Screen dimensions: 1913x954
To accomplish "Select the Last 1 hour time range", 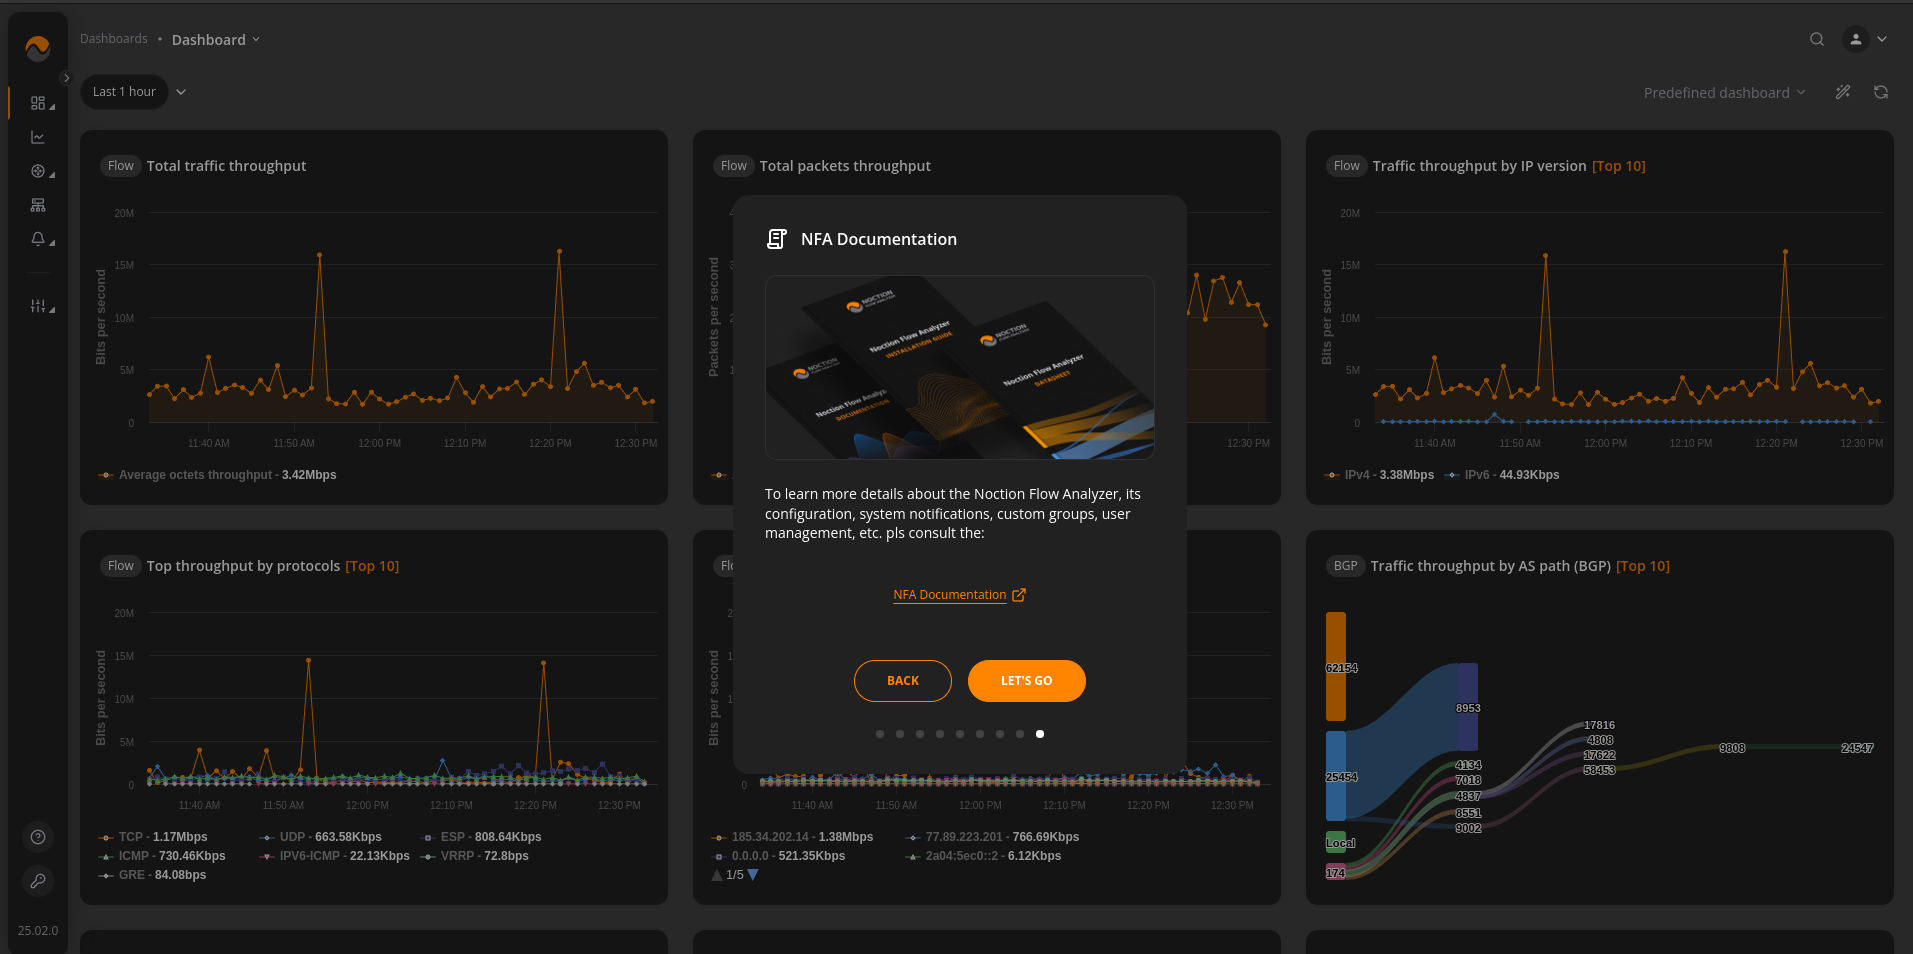I will [124, 92].
